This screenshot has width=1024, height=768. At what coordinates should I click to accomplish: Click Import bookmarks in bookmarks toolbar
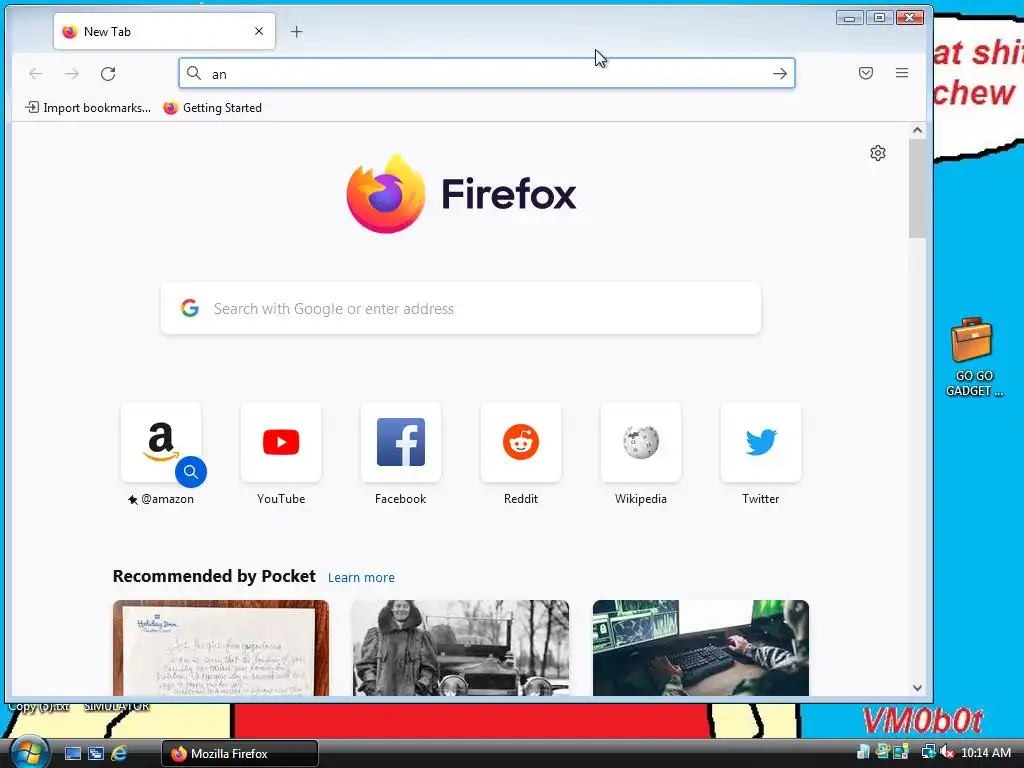point(88,108)
